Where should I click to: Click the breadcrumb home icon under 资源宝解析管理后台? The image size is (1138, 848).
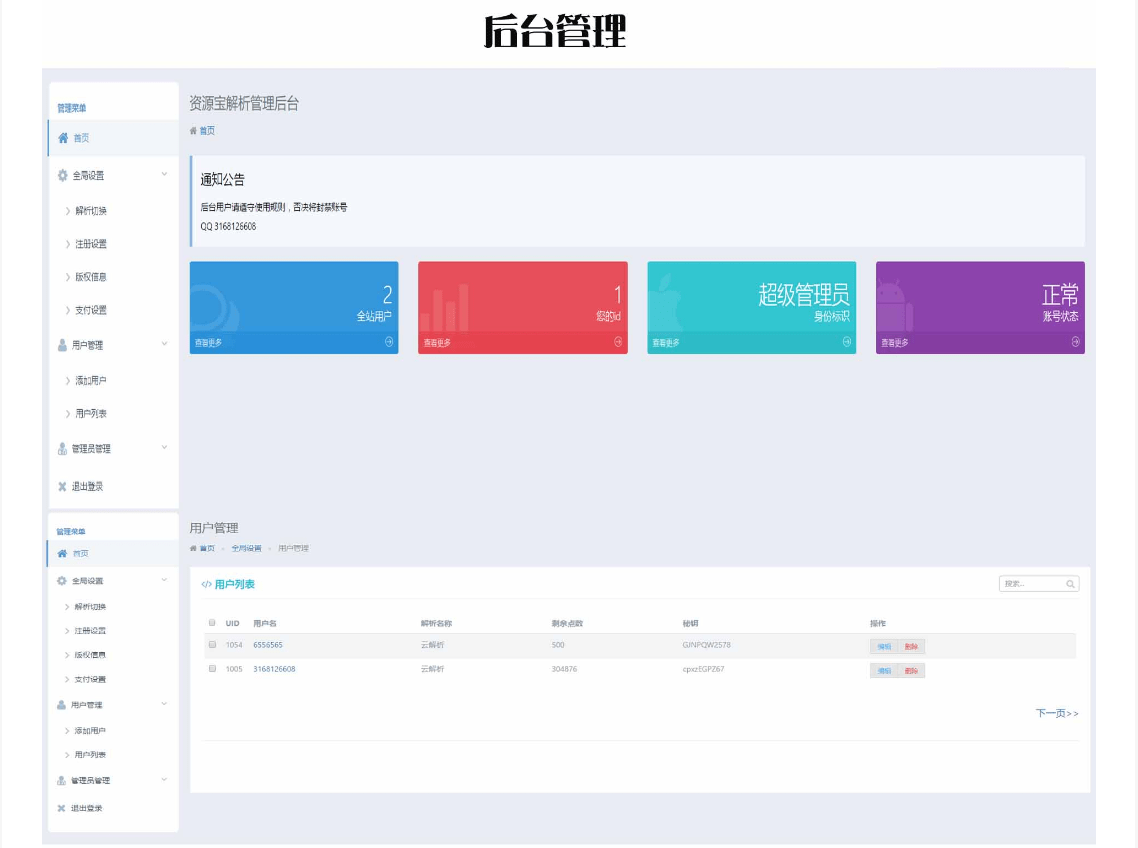[x=193, y=131]
